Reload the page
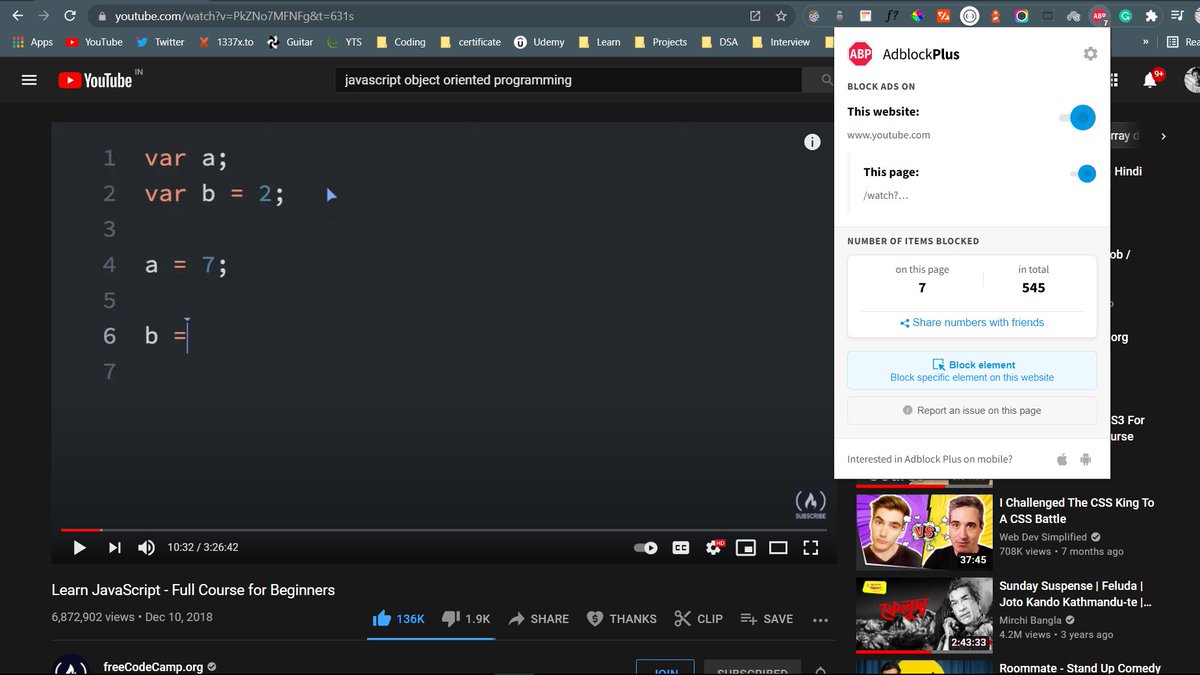The image size is (1200, 675). click(69, 16)
